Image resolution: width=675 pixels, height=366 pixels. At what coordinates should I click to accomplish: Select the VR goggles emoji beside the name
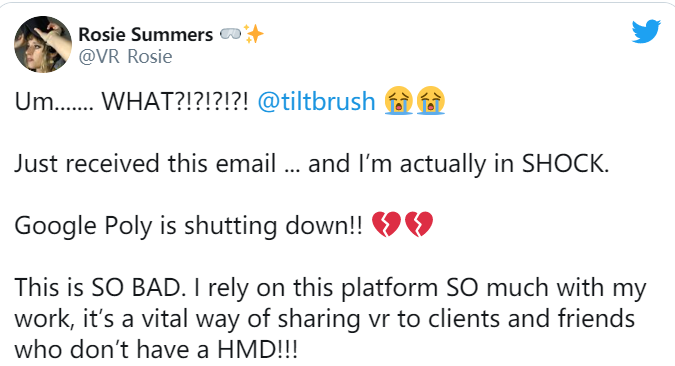pos(230,34)
